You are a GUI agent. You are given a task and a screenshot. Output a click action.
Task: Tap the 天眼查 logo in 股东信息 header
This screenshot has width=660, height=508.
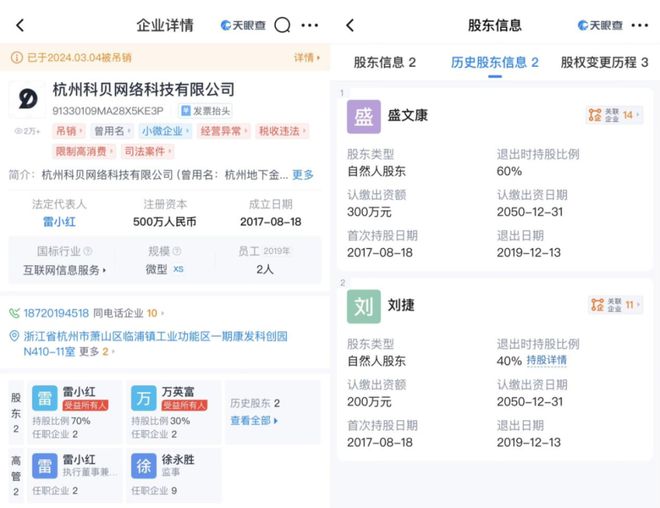(x=600, y=25)
